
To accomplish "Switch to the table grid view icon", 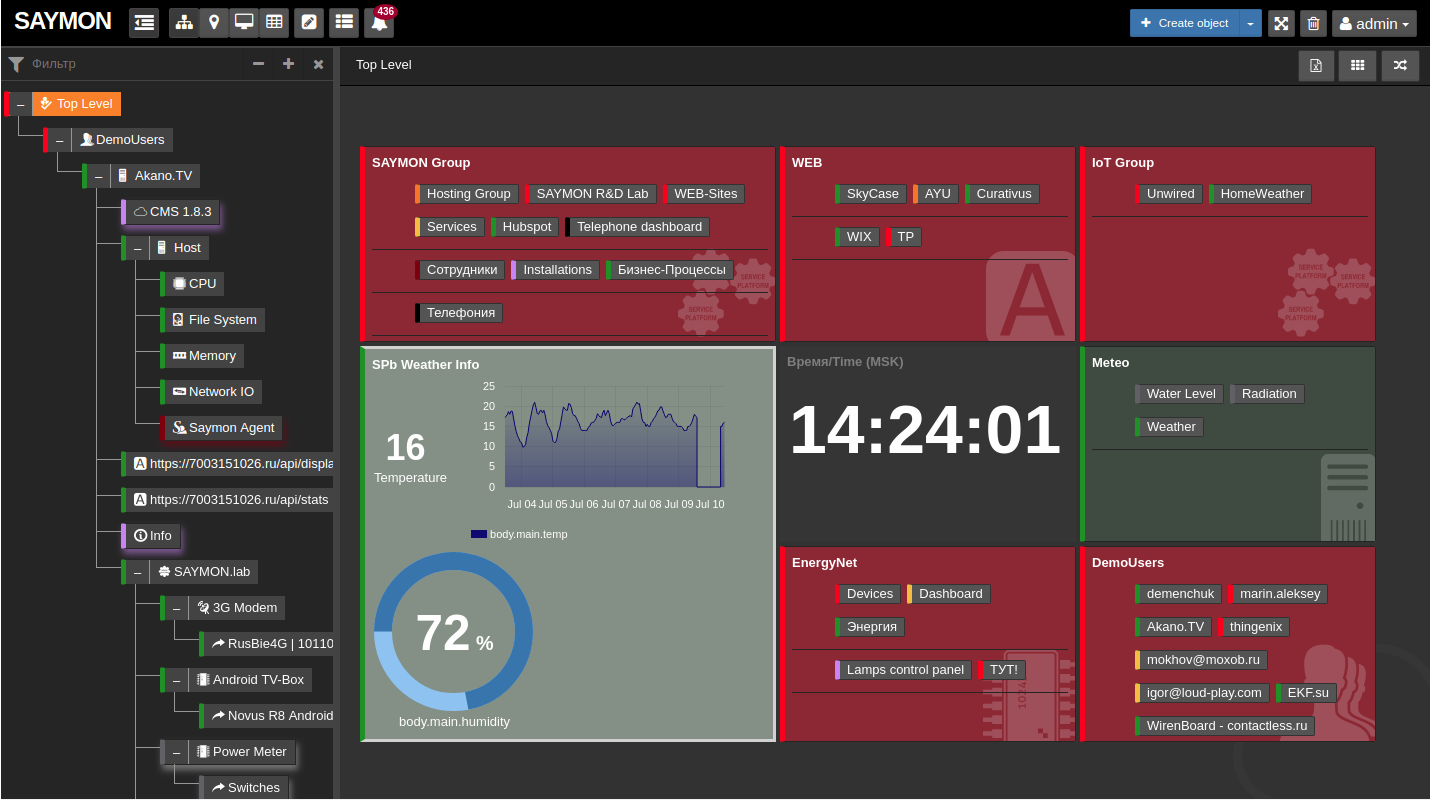I will coord(274,23).
